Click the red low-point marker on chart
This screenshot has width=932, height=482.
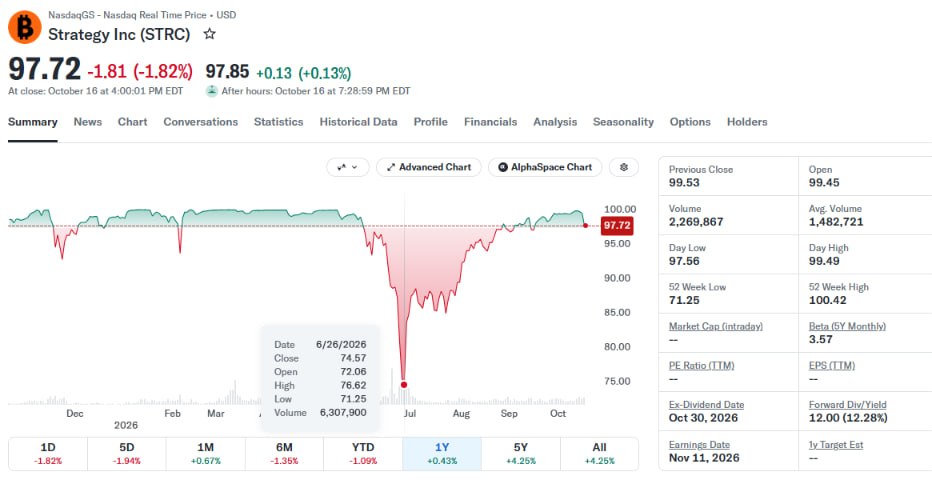click(x=404, y=385)
